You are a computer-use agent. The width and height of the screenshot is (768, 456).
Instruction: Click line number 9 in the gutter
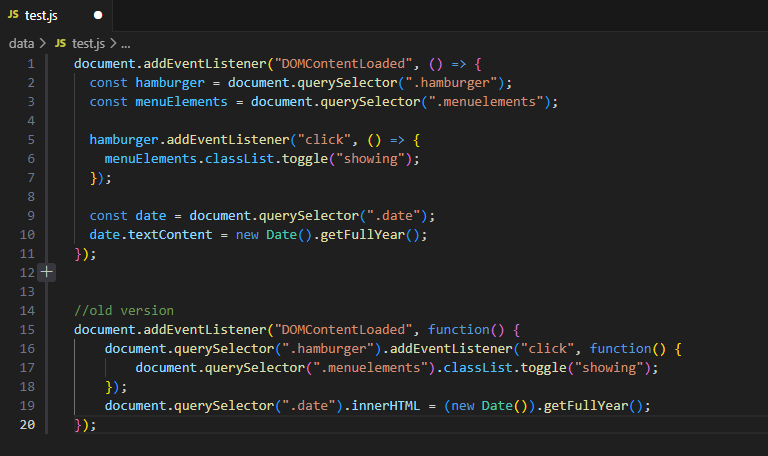pyautogui.click(x=31, y=216)
